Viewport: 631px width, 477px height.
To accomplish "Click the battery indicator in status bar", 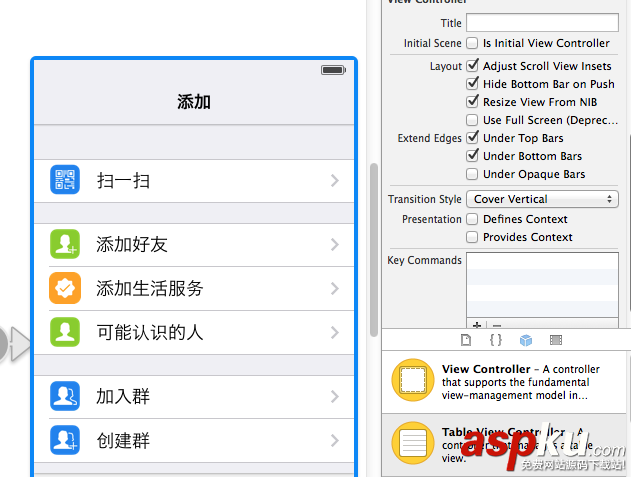I will 333,70.
